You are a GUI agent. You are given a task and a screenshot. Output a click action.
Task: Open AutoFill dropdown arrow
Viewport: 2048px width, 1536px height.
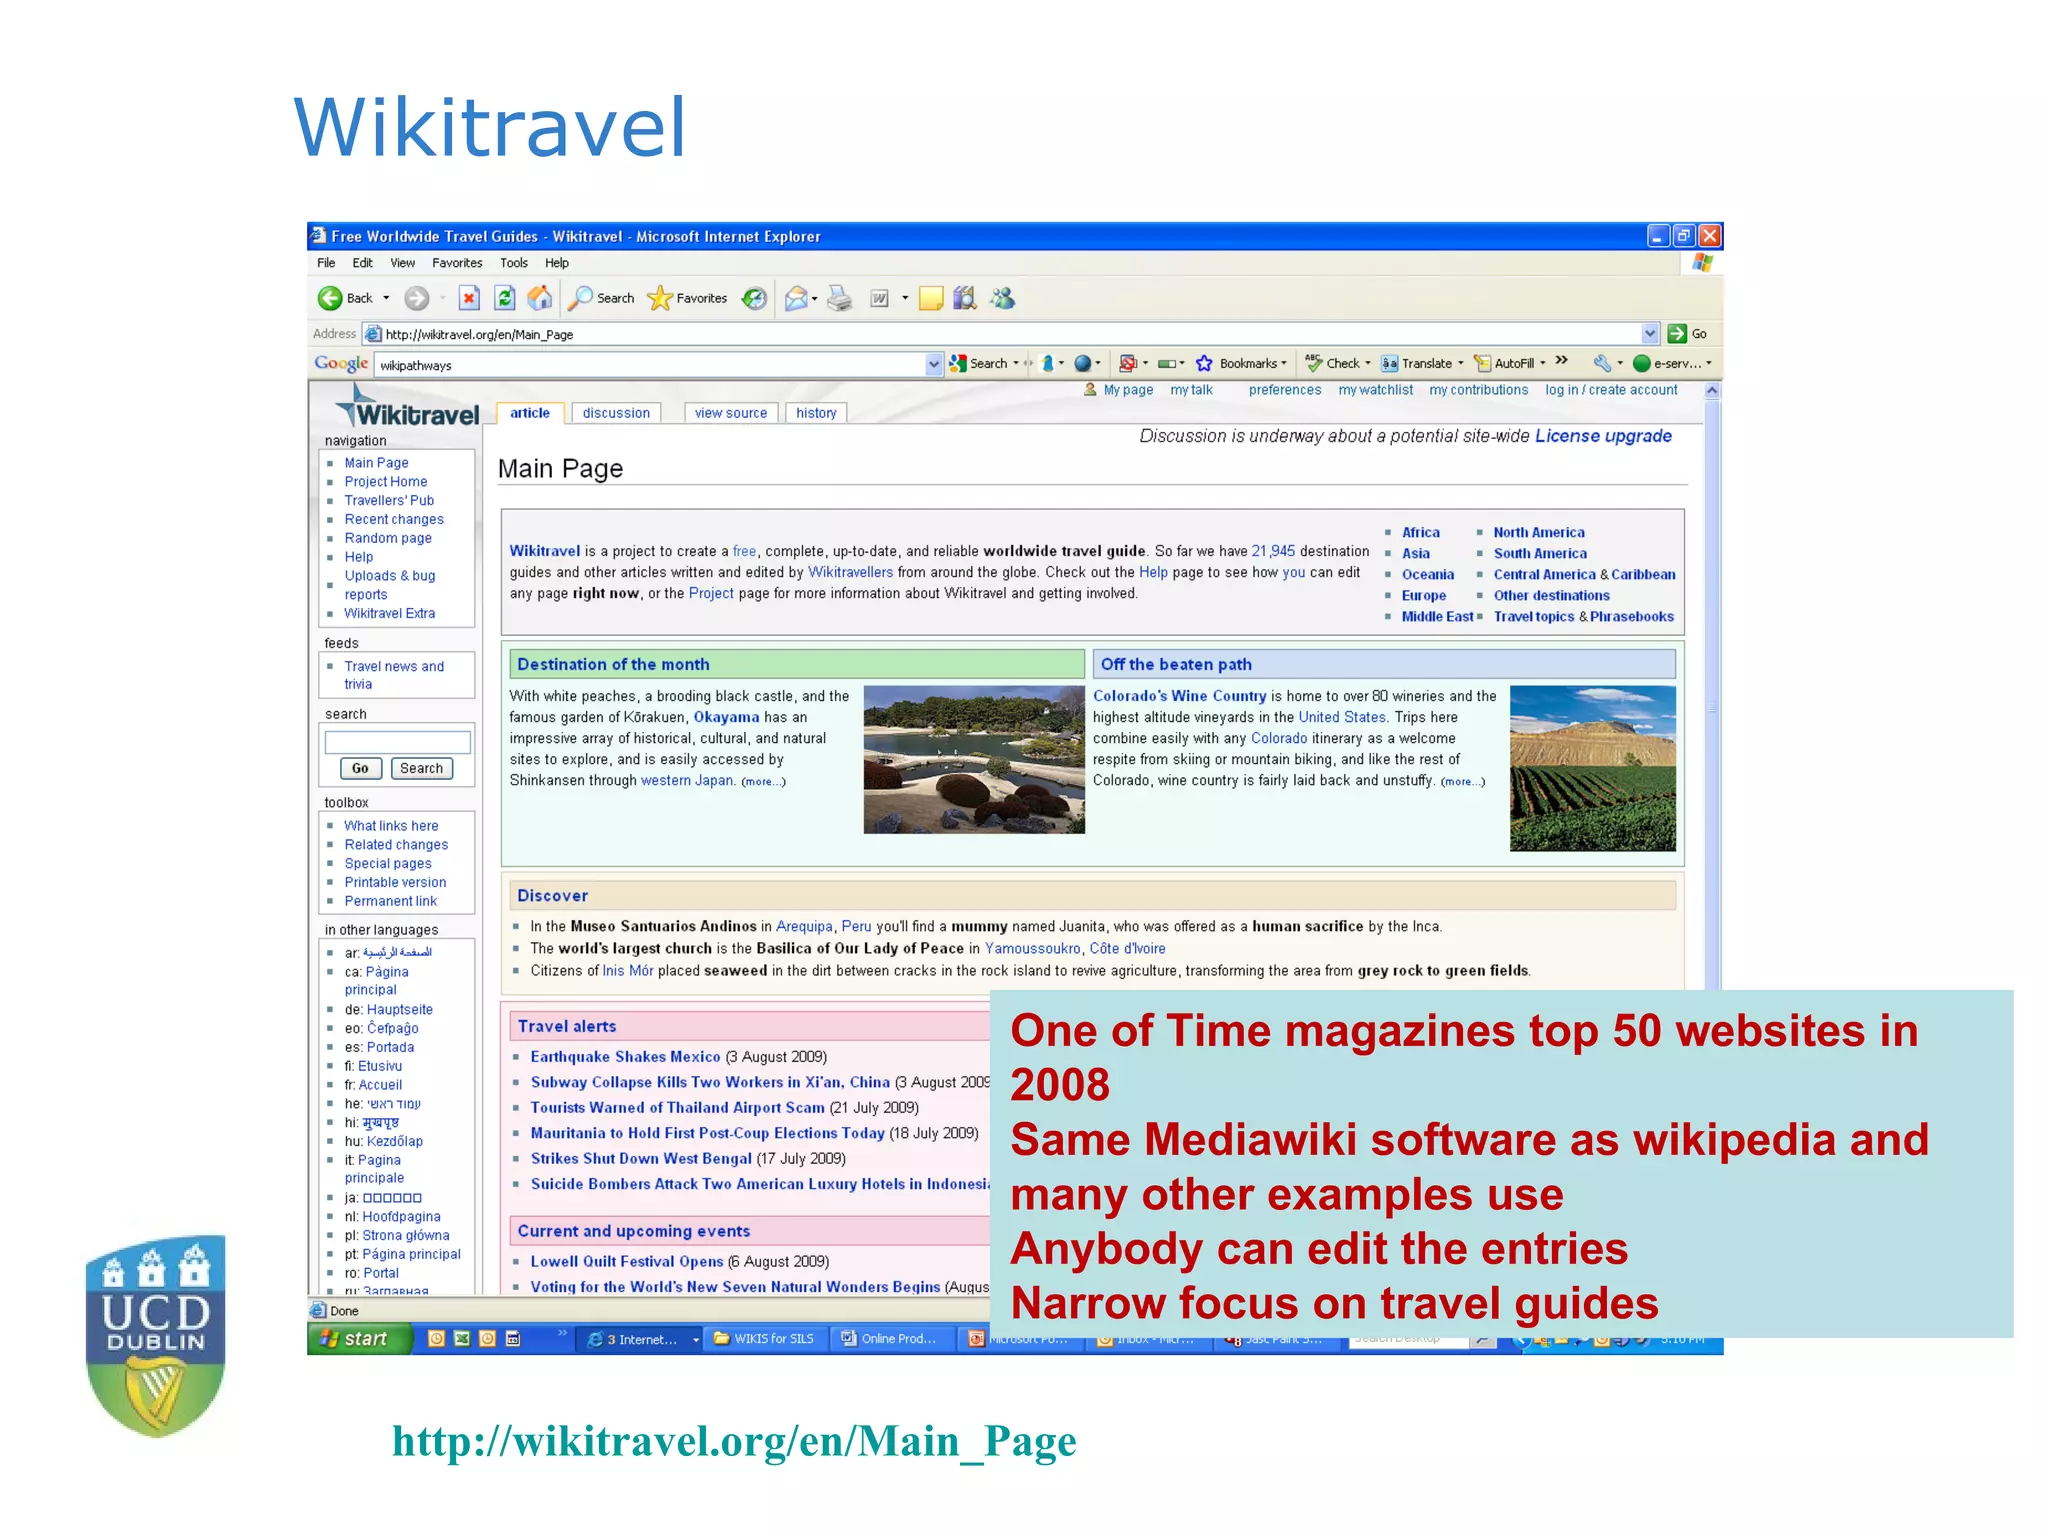click(1543, 363)
